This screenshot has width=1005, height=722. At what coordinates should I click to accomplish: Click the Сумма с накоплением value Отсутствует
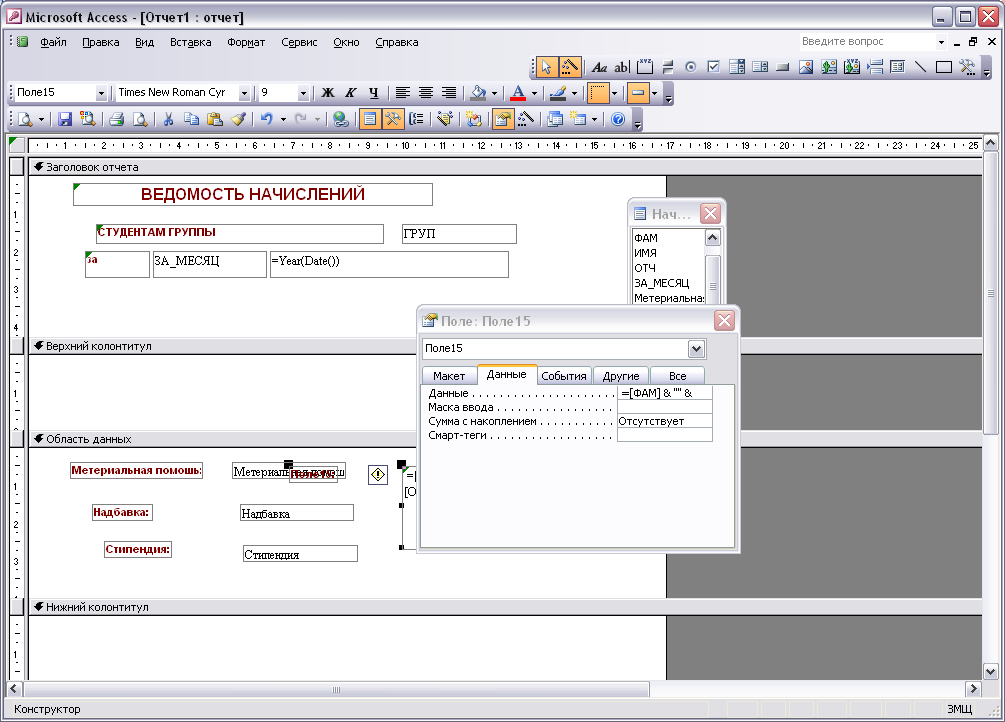665,421
